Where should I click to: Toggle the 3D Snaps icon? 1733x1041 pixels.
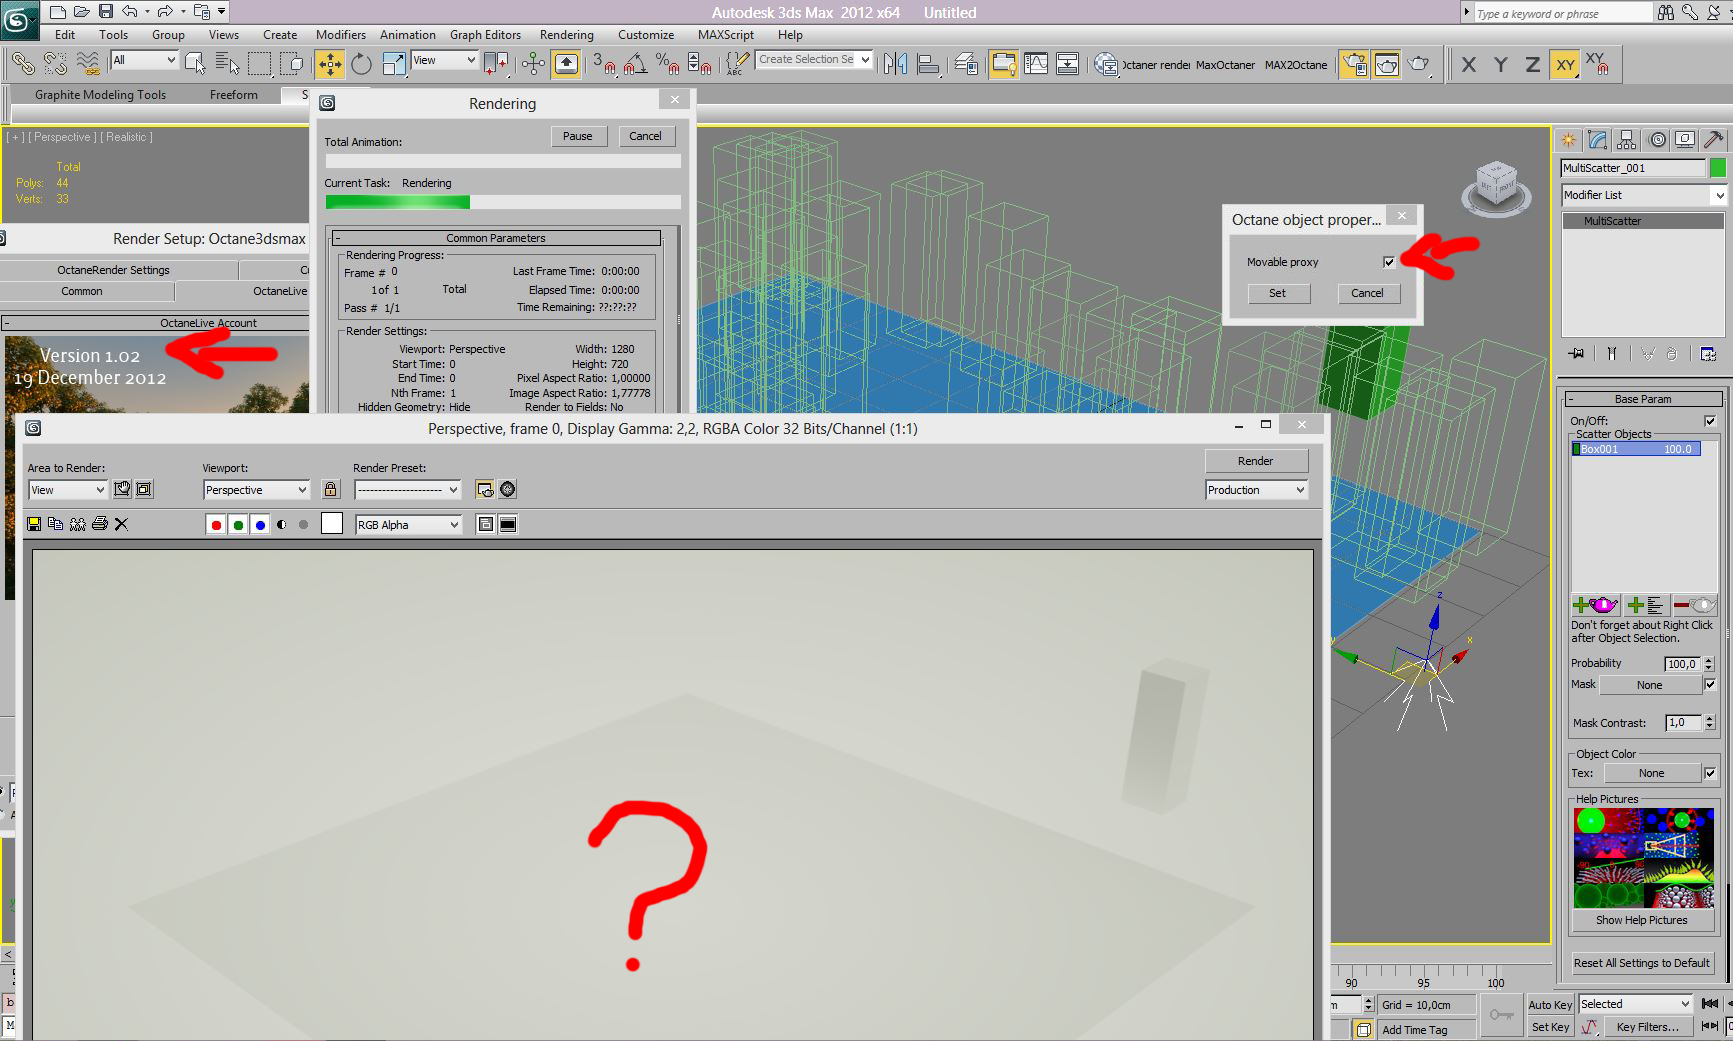603,64
